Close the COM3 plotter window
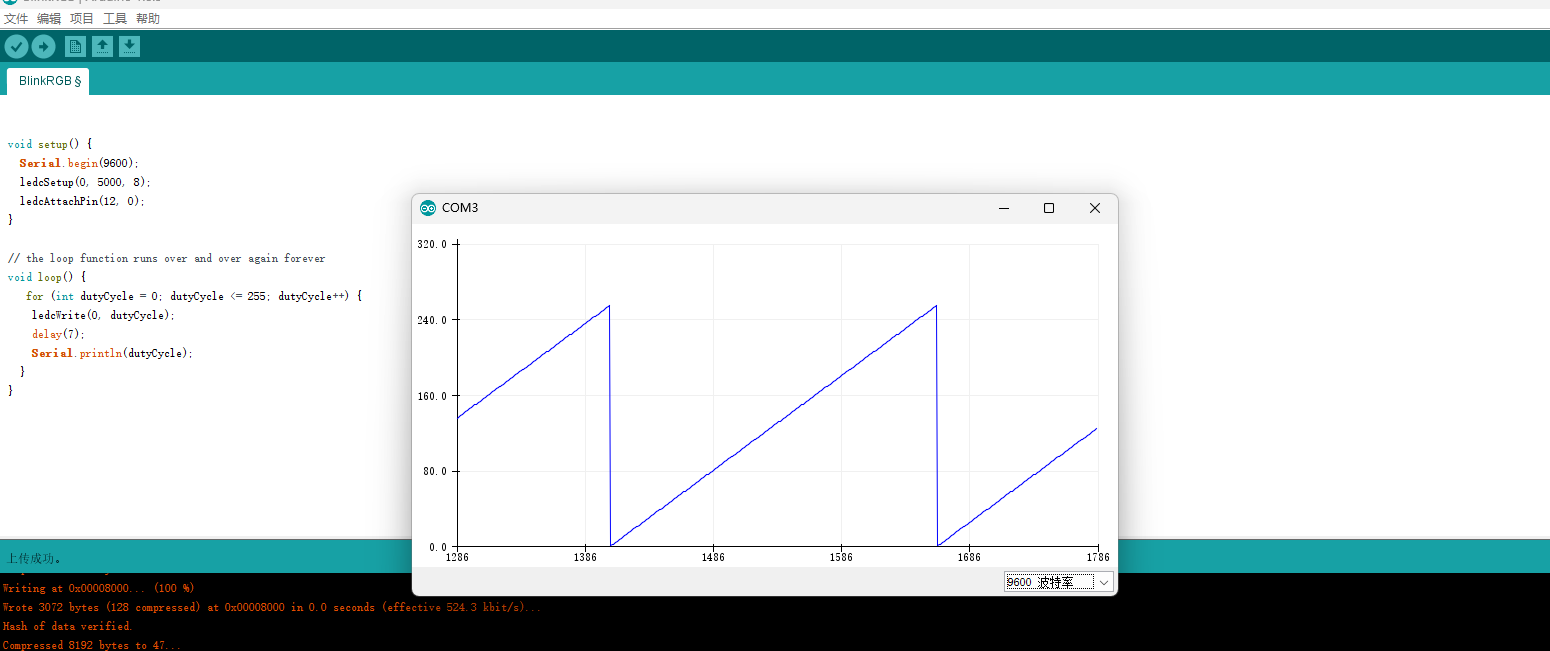1550x651 pixels. click(1095, 208)
